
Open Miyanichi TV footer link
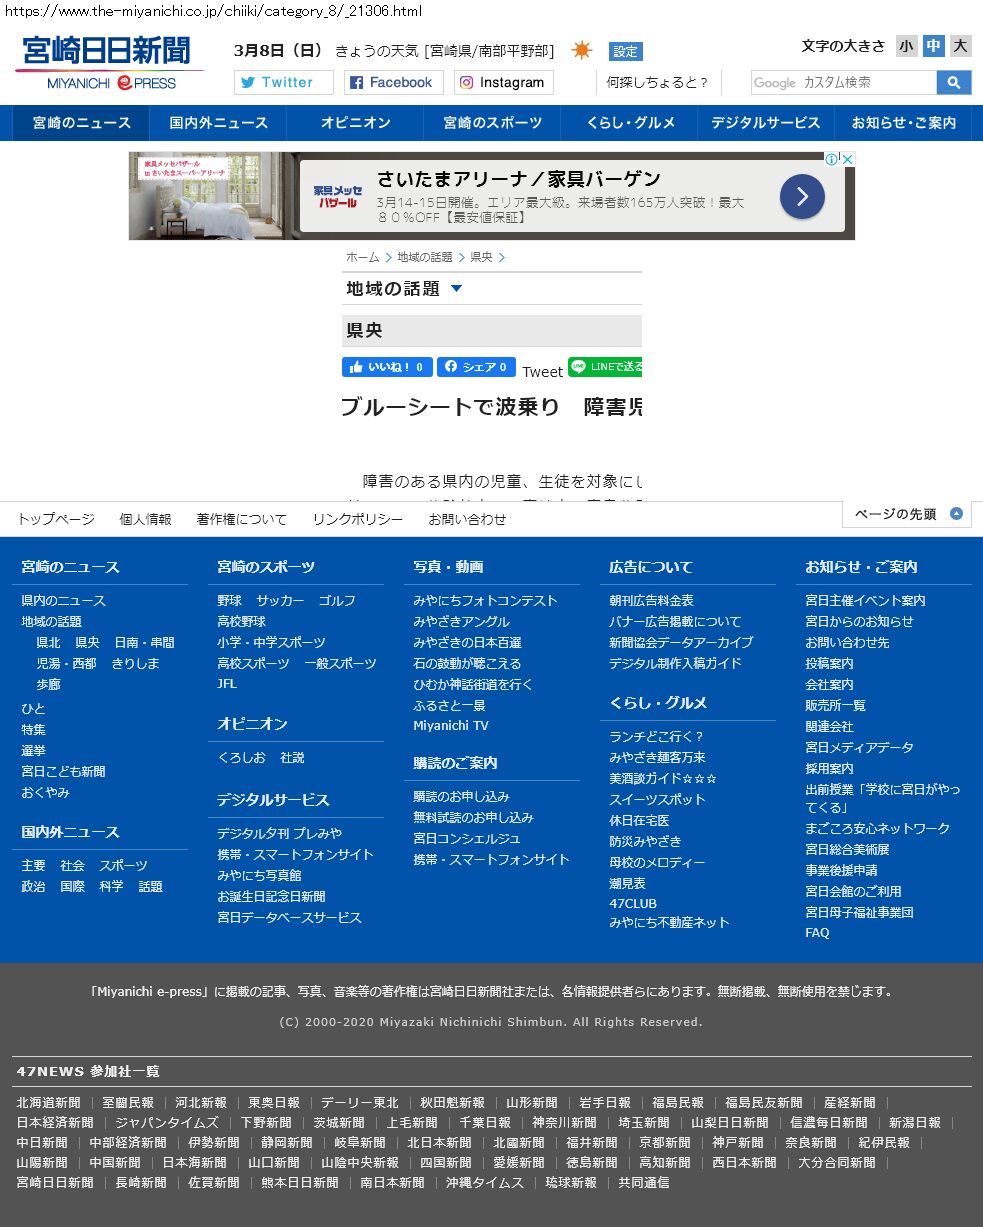[x=451, y=725]
